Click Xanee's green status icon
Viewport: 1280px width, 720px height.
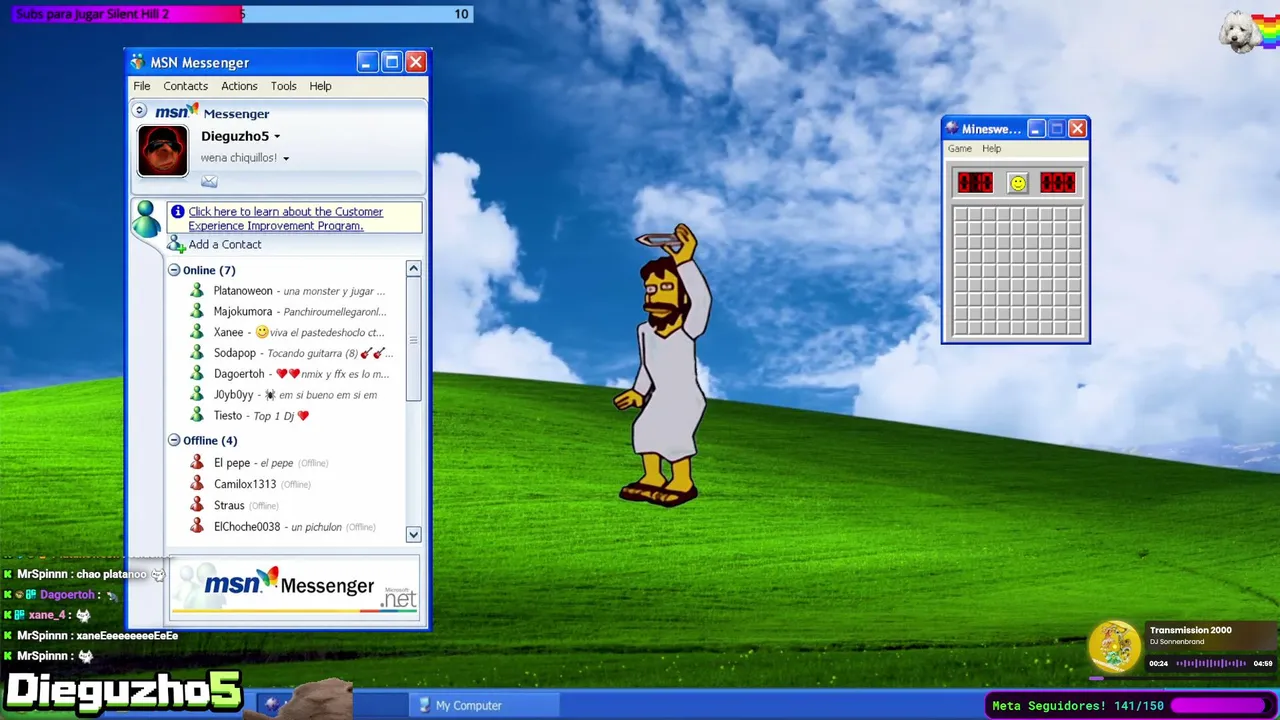(197, 332)
